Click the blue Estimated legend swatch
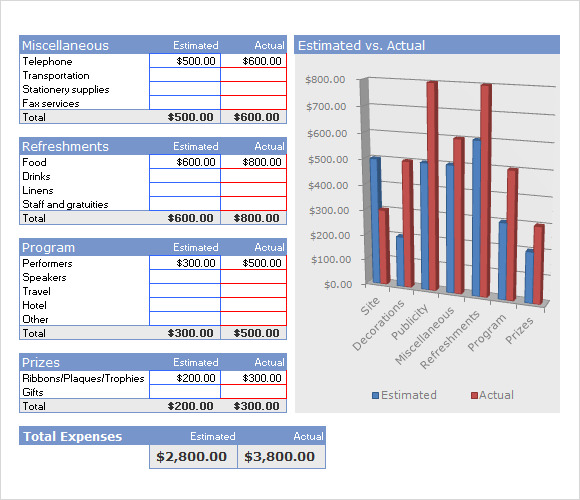Viewport: 580px width, 500px height. point(375,395)
